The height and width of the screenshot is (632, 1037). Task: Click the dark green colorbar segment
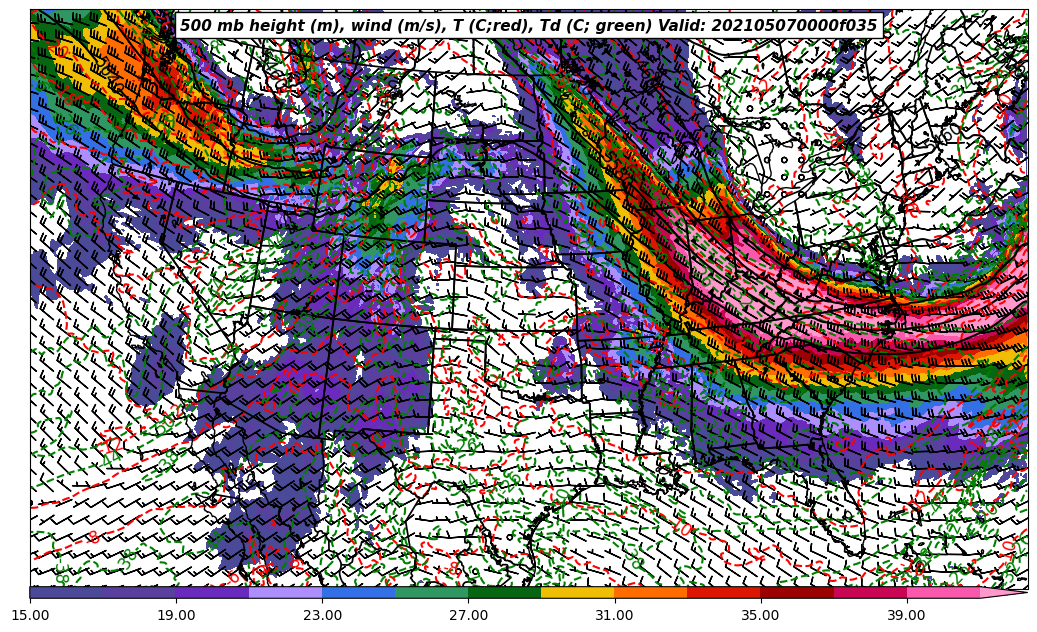click(504, 592)
